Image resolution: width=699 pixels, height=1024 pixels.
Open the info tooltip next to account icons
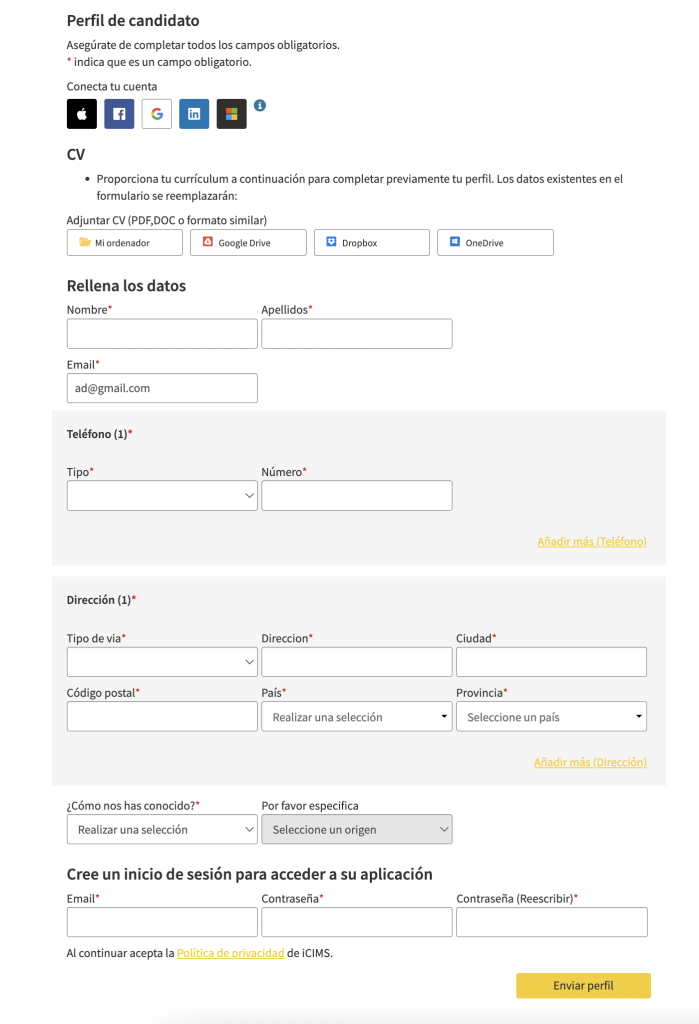pos(260,107)
